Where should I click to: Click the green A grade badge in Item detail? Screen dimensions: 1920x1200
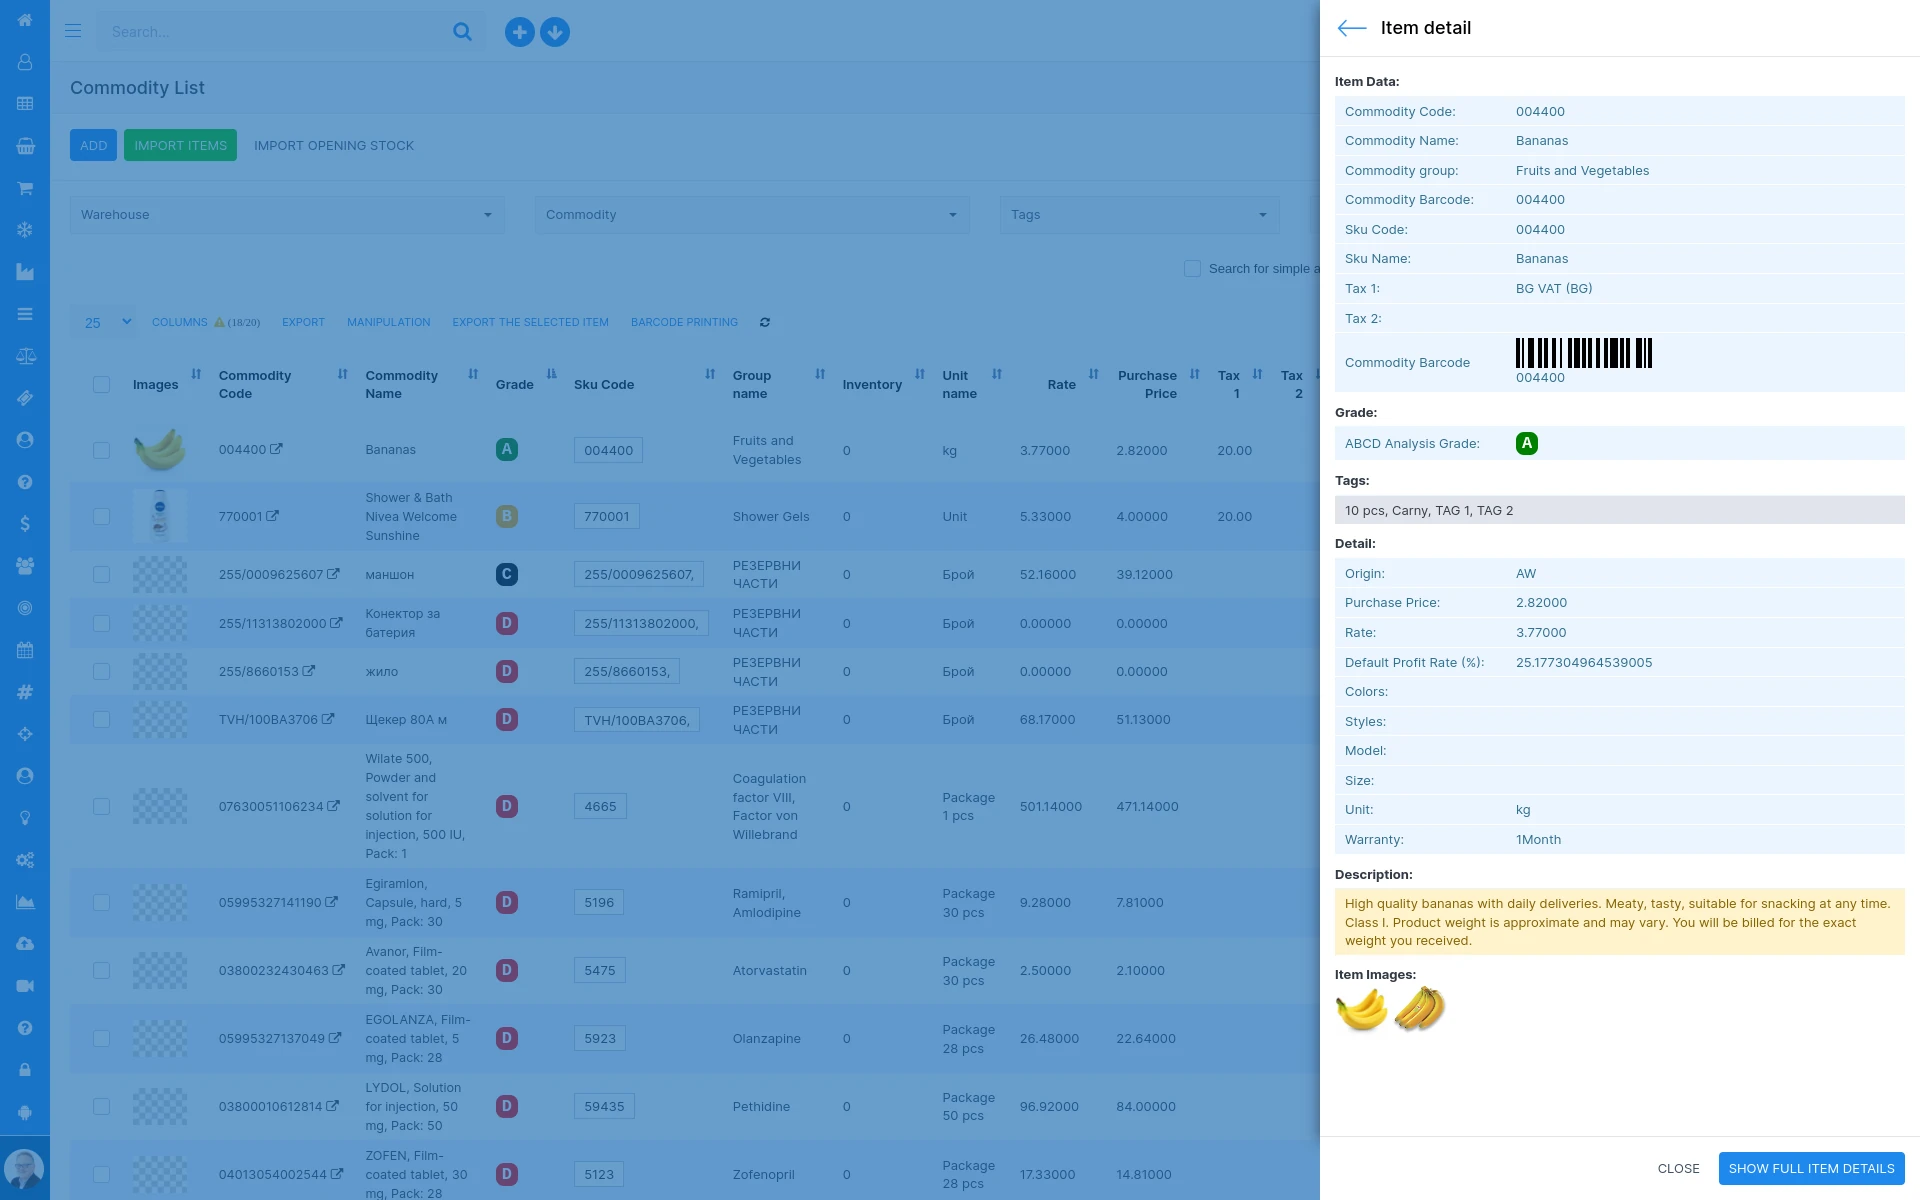tap(1526, 443)
